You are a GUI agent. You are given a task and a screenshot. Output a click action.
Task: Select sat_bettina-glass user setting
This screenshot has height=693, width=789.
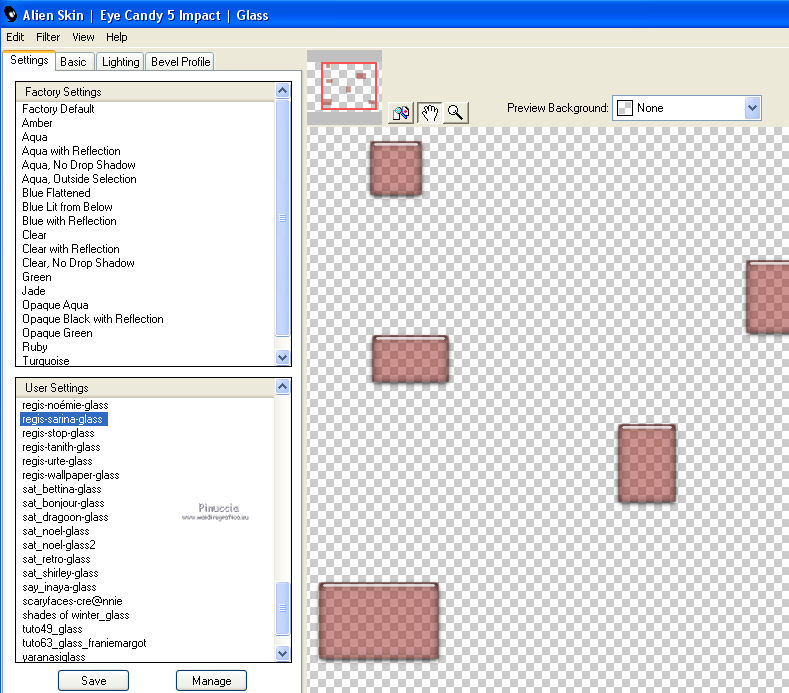[x=62, y=489]
